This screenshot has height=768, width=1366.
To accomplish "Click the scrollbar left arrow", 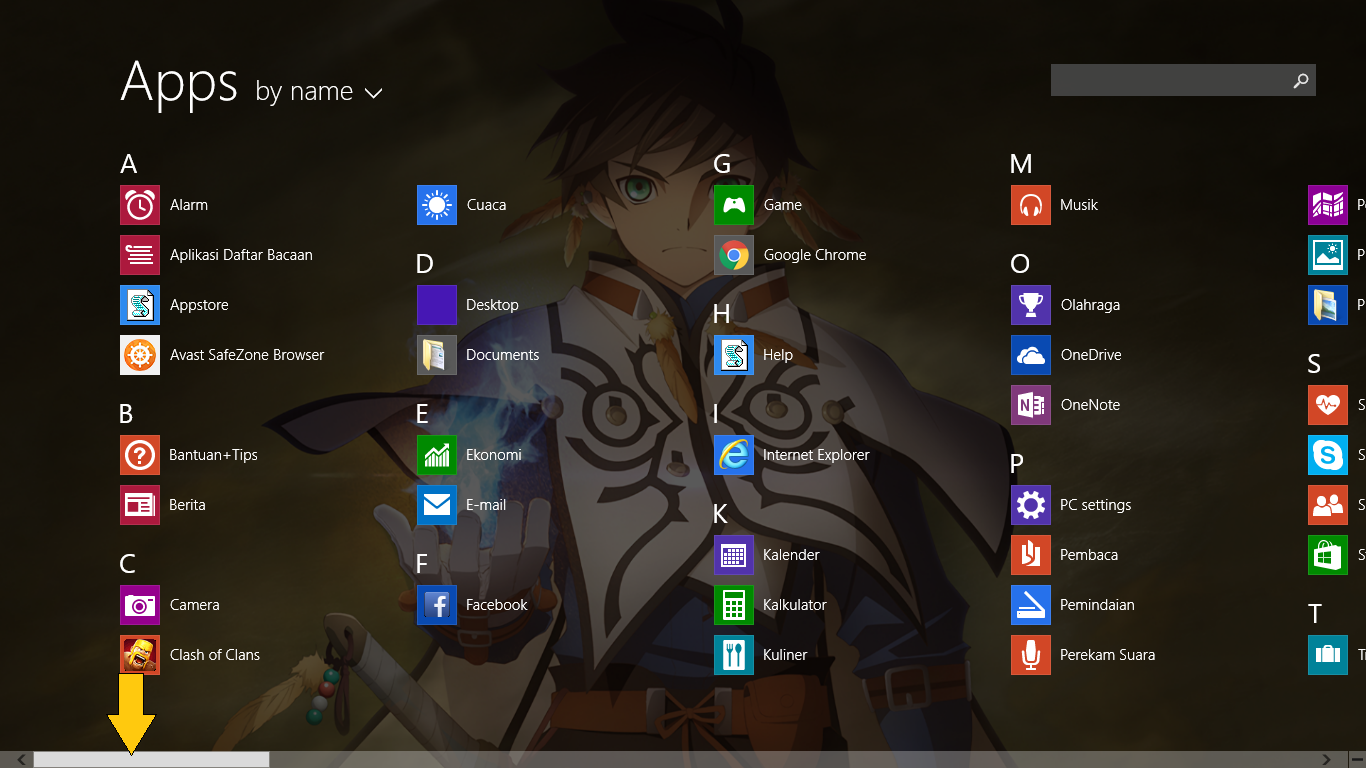I will [22, 760].
